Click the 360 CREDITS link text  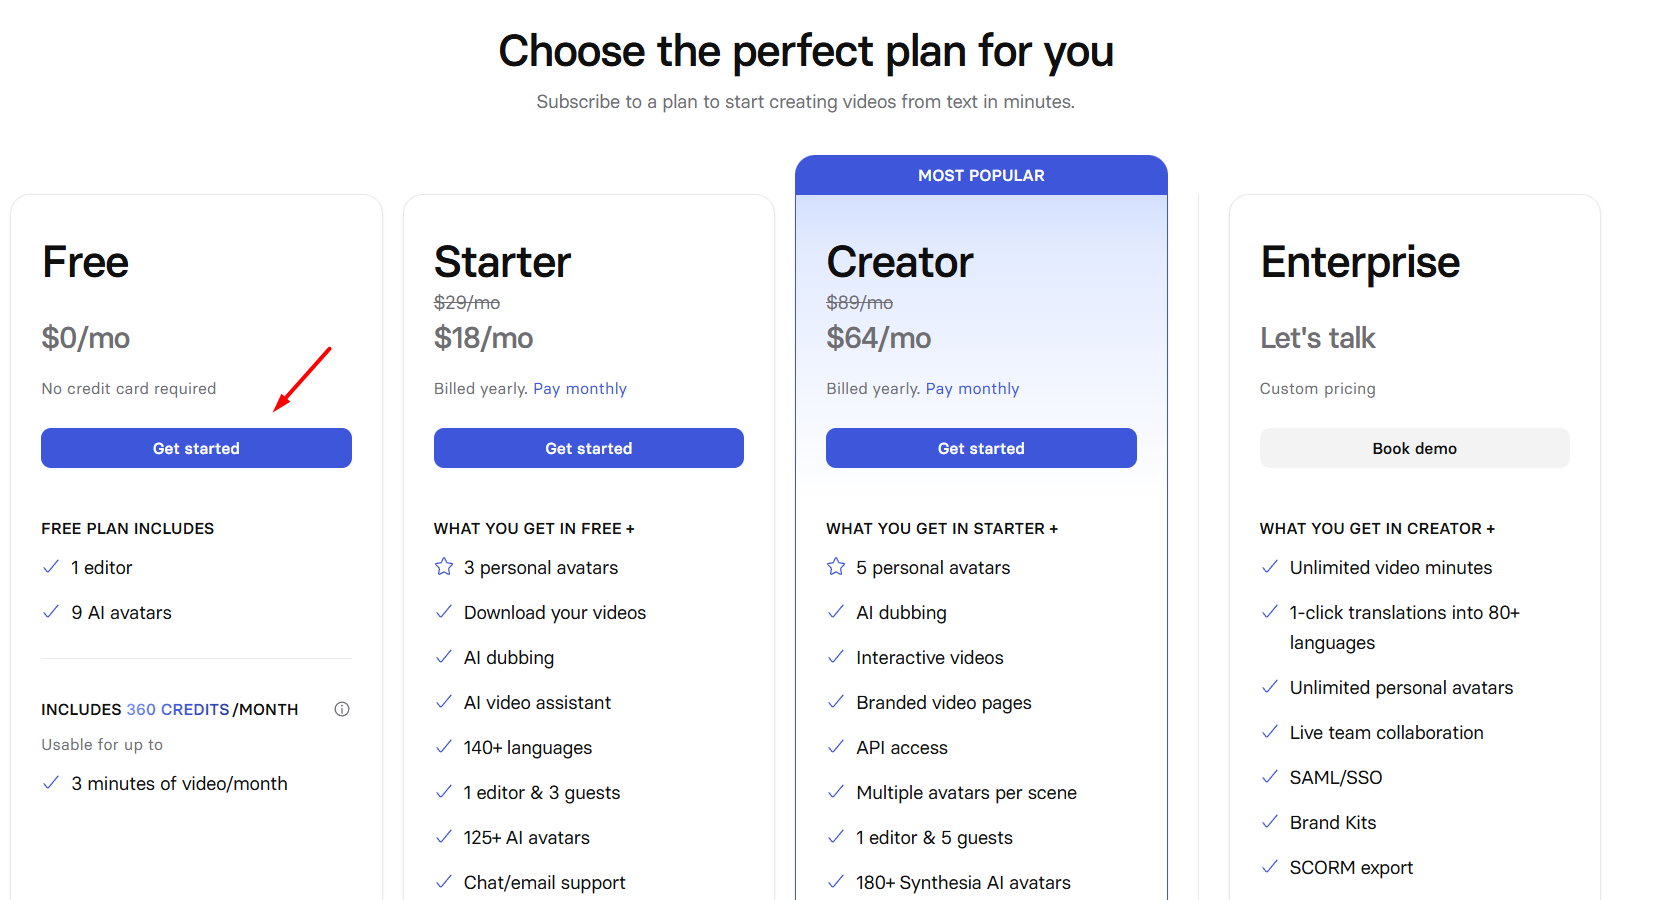(178, 709)
